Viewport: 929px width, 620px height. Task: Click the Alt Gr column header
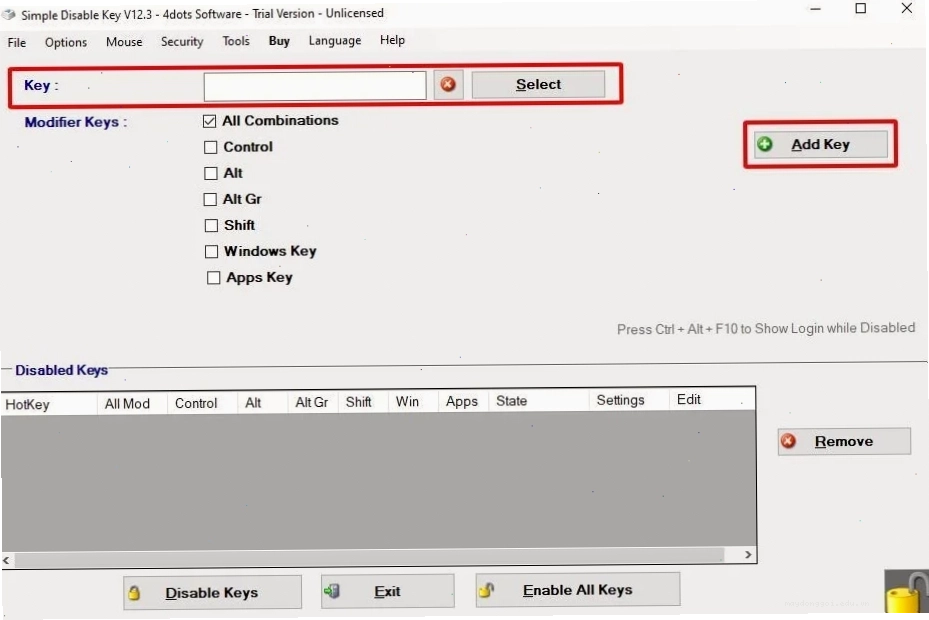click(313, 402)
